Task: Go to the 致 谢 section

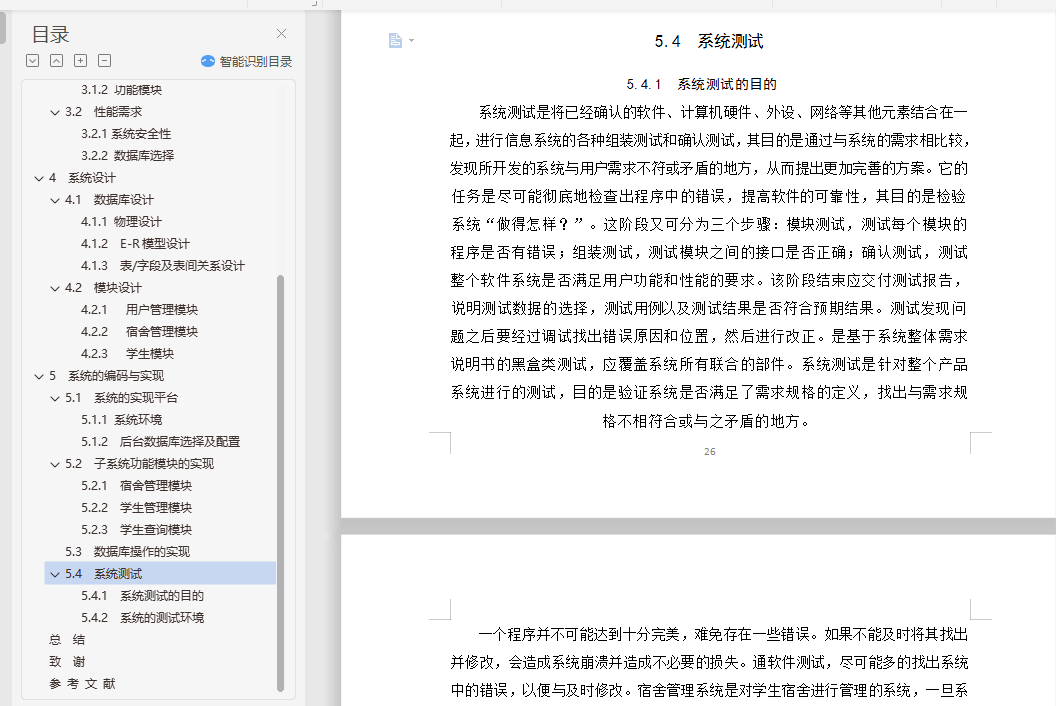Action: click(x=67, y=662)
